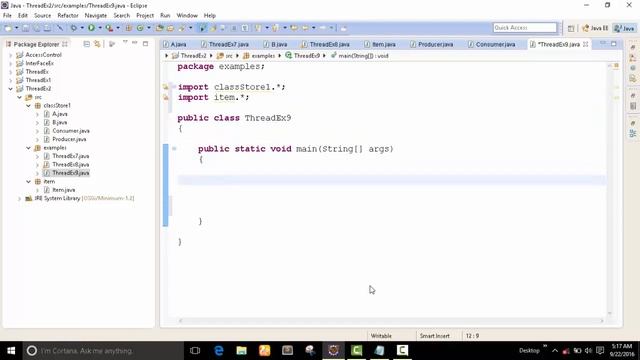The image size is (640, 360).
Task: Switch to the Consumer.java editor tab
Action: coord(491,44)
